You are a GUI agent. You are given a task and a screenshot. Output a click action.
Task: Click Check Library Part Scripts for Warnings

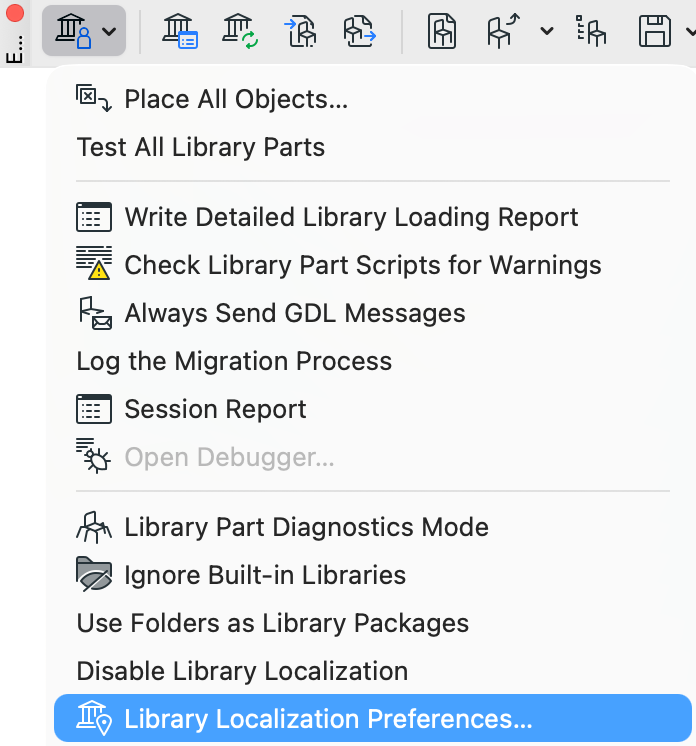click(362, 265)
